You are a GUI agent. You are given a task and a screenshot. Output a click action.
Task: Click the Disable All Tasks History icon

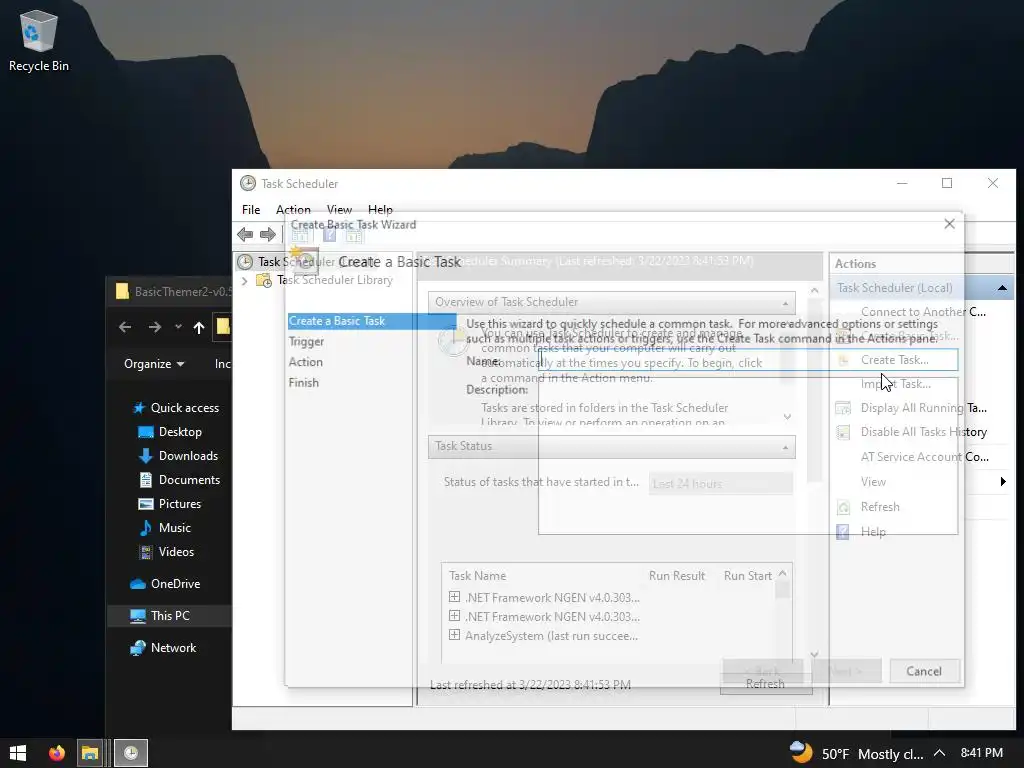coord(843,432)
